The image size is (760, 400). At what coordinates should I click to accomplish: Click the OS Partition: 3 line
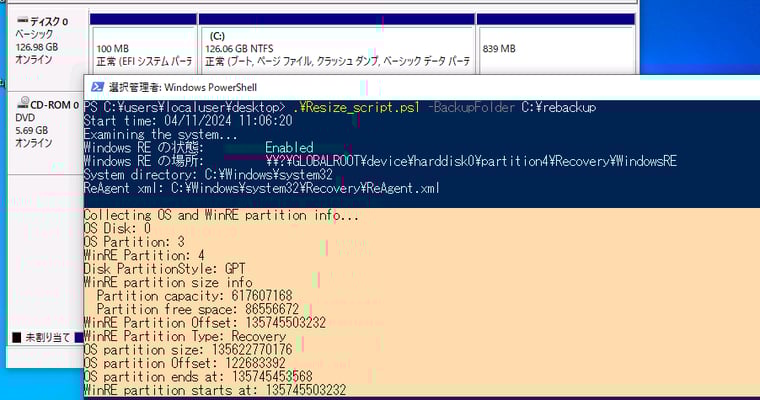click(x=134, y=242)
